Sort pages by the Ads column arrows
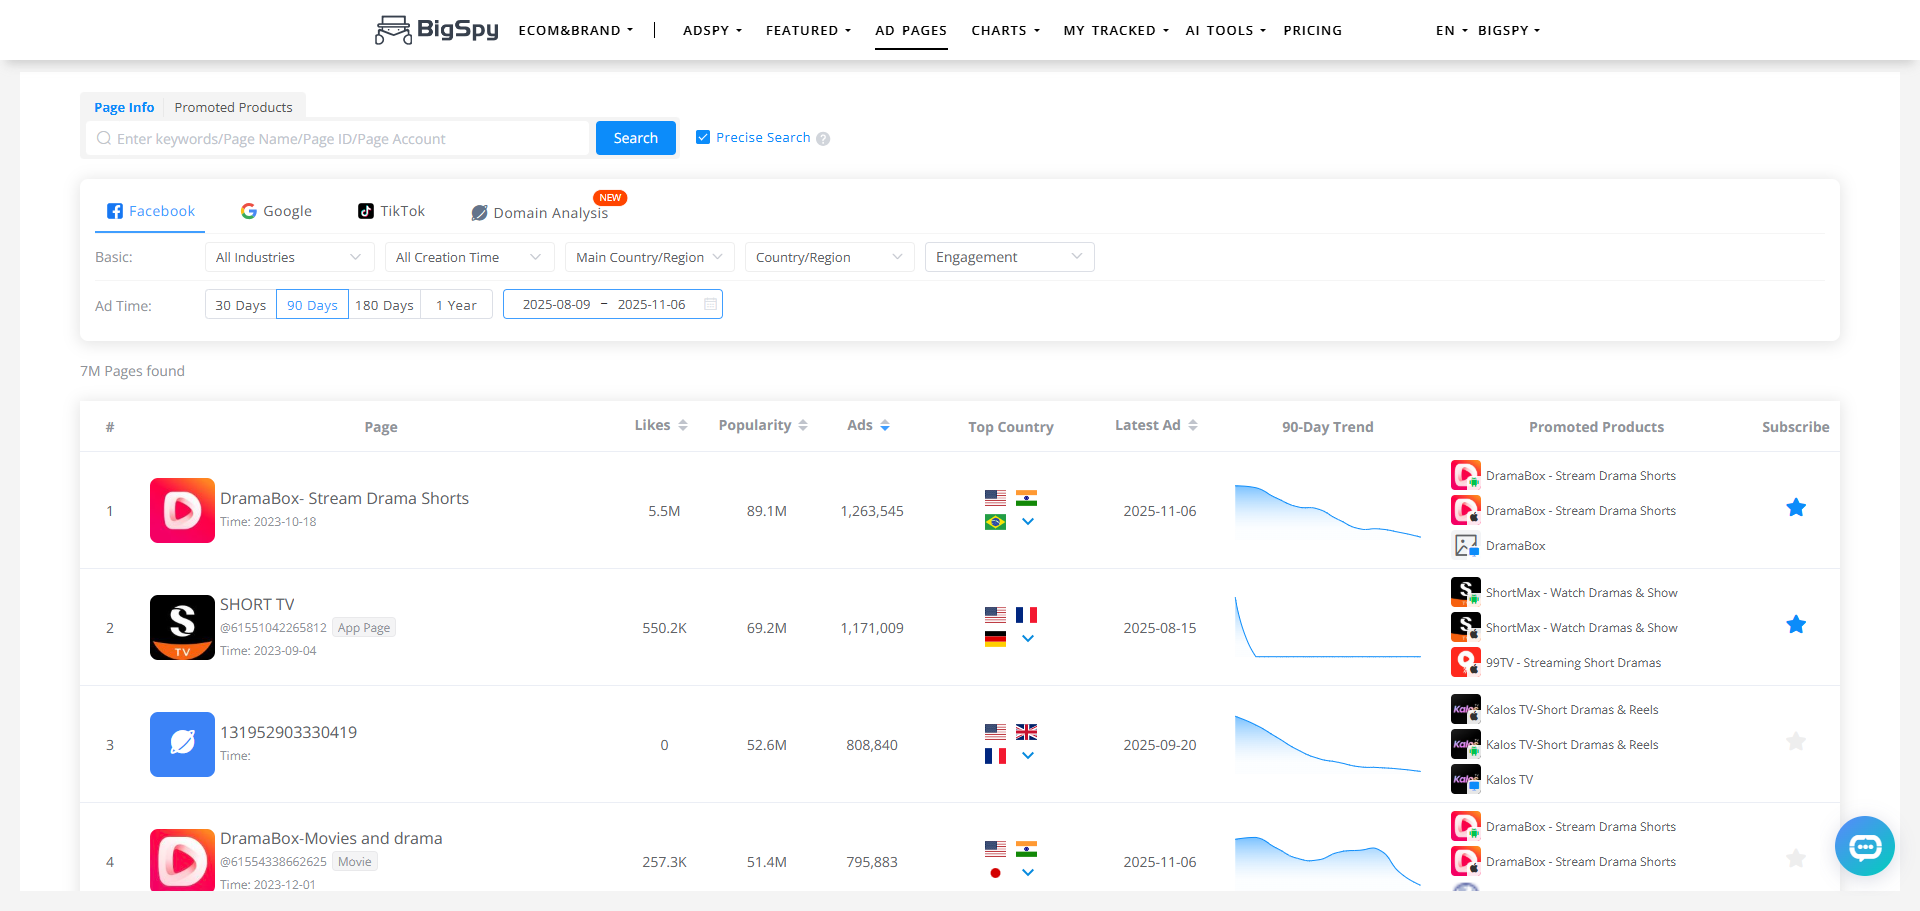The width and height of the screenshot is (1920, 911). [x=886, y=424]
